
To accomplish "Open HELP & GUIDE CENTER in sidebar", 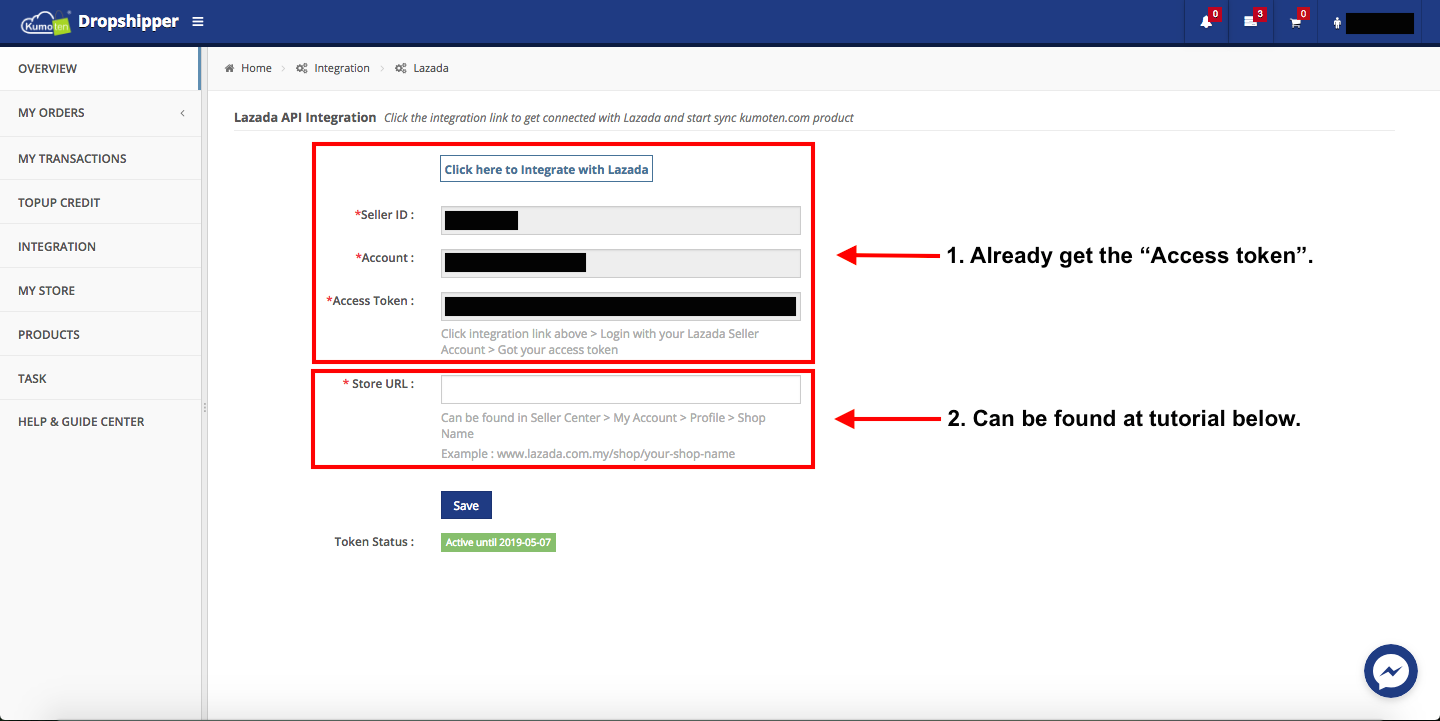I will pos(100,421).
